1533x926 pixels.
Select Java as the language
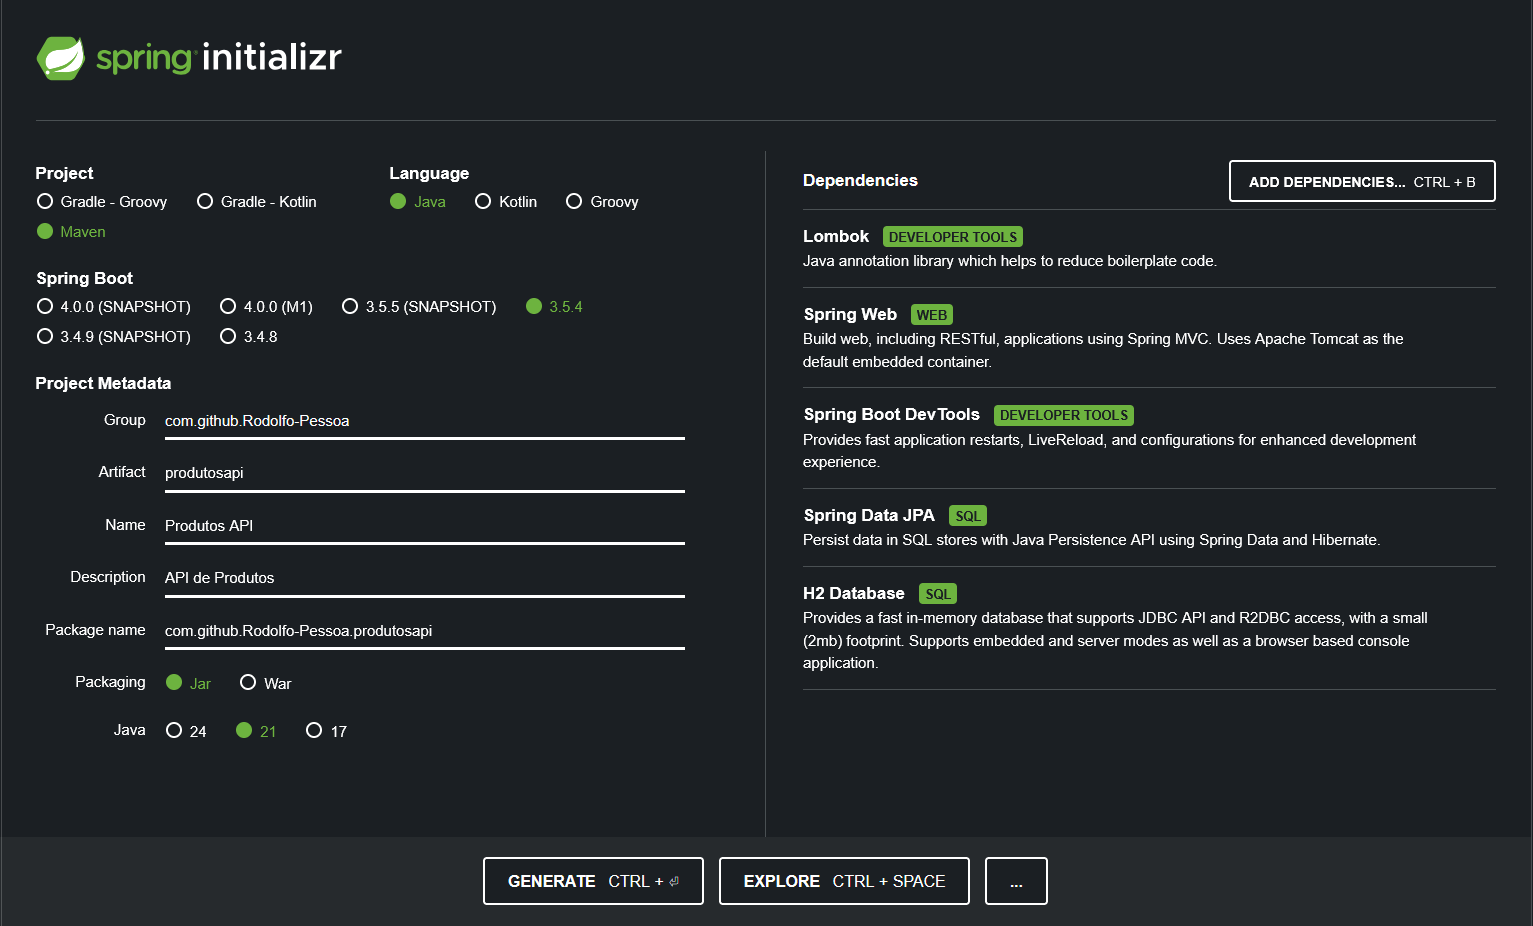[x=418, y=201]
